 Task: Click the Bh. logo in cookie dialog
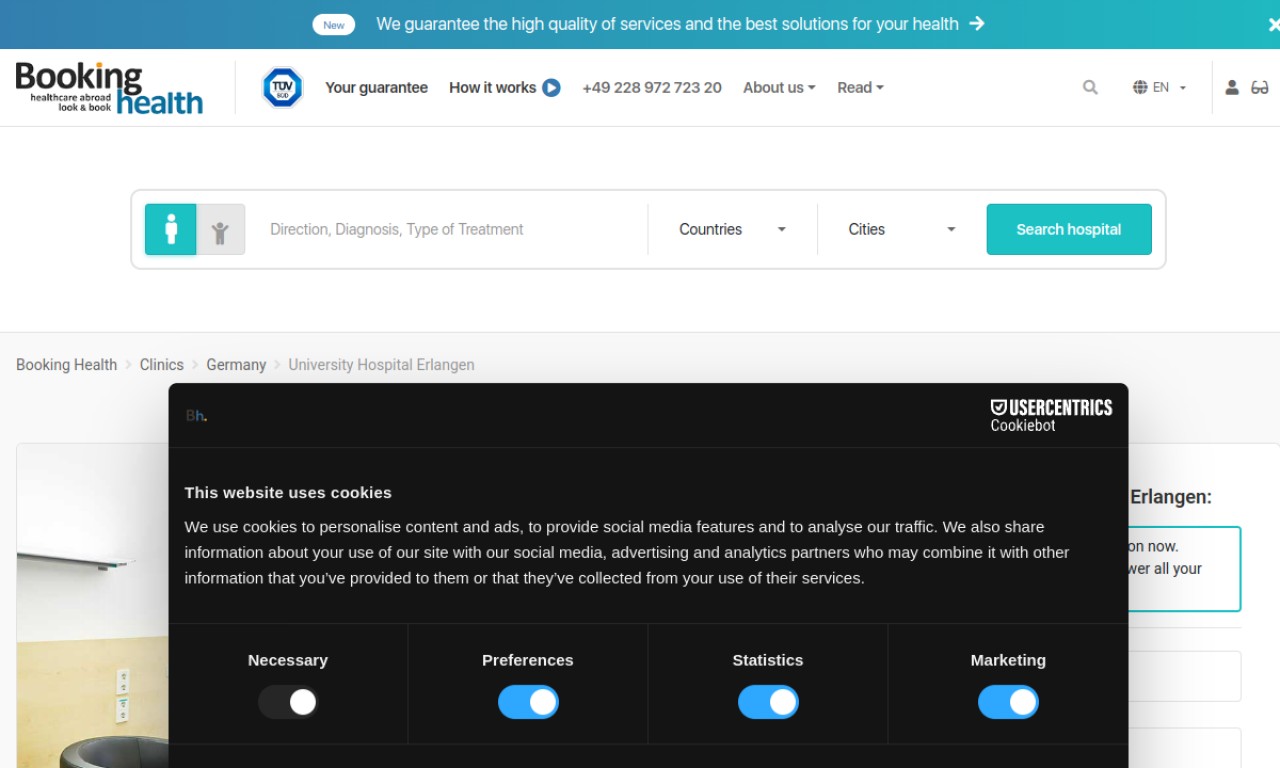[196, 416]
